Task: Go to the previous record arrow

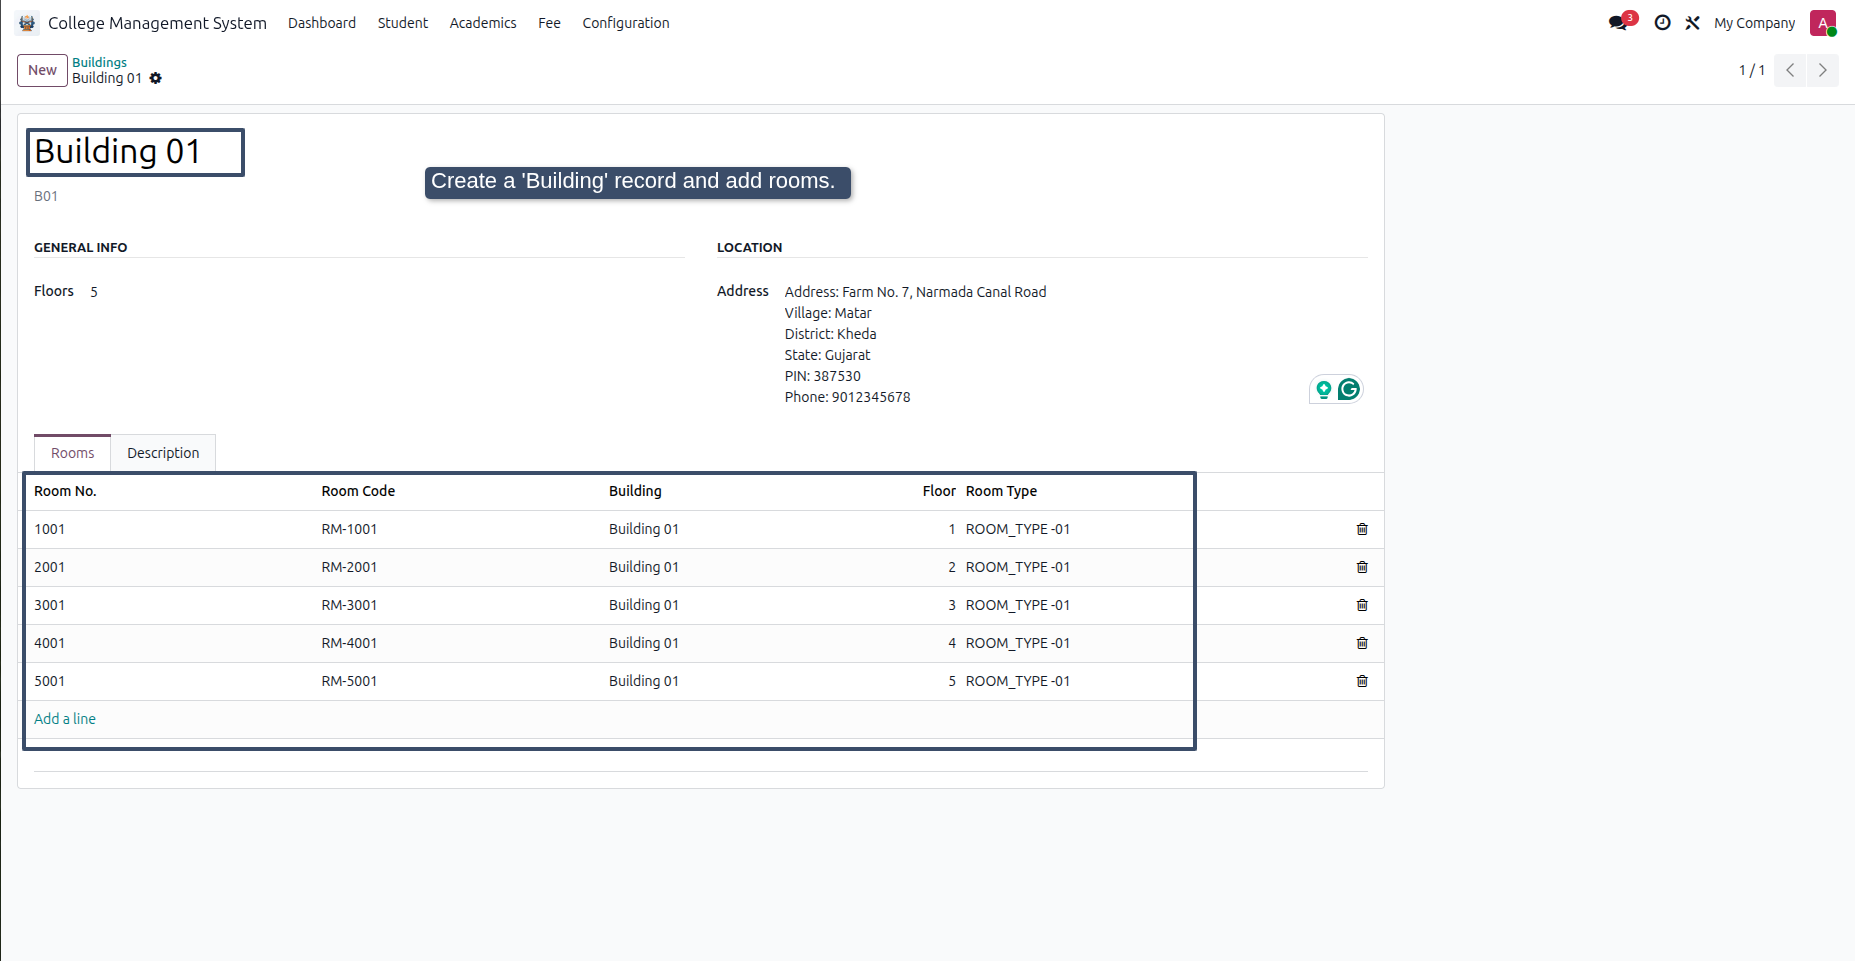Action: pyautogui.click(x=1790, y=70)
